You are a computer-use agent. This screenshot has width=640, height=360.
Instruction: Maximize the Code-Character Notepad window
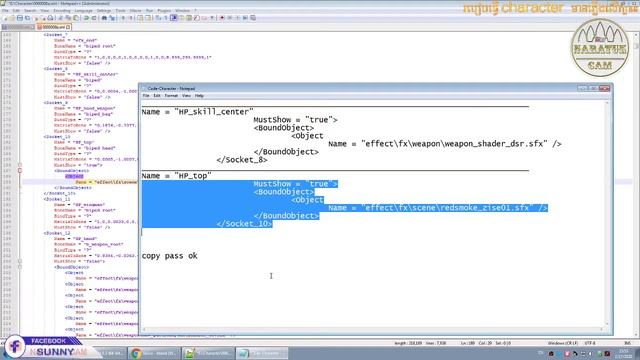[593, 88]
